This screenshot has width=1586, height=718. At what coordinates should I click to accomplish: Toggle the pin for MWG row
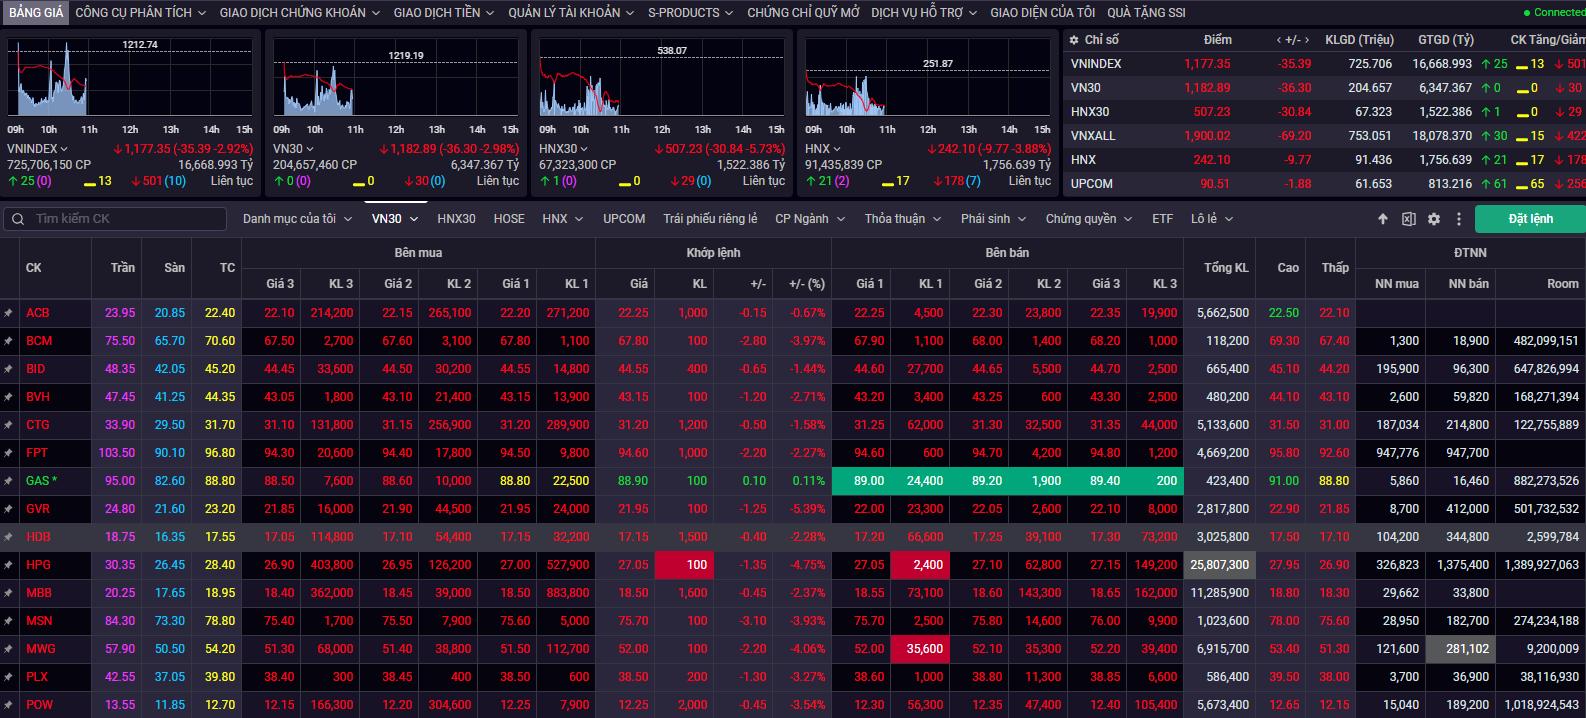[9, 649]
